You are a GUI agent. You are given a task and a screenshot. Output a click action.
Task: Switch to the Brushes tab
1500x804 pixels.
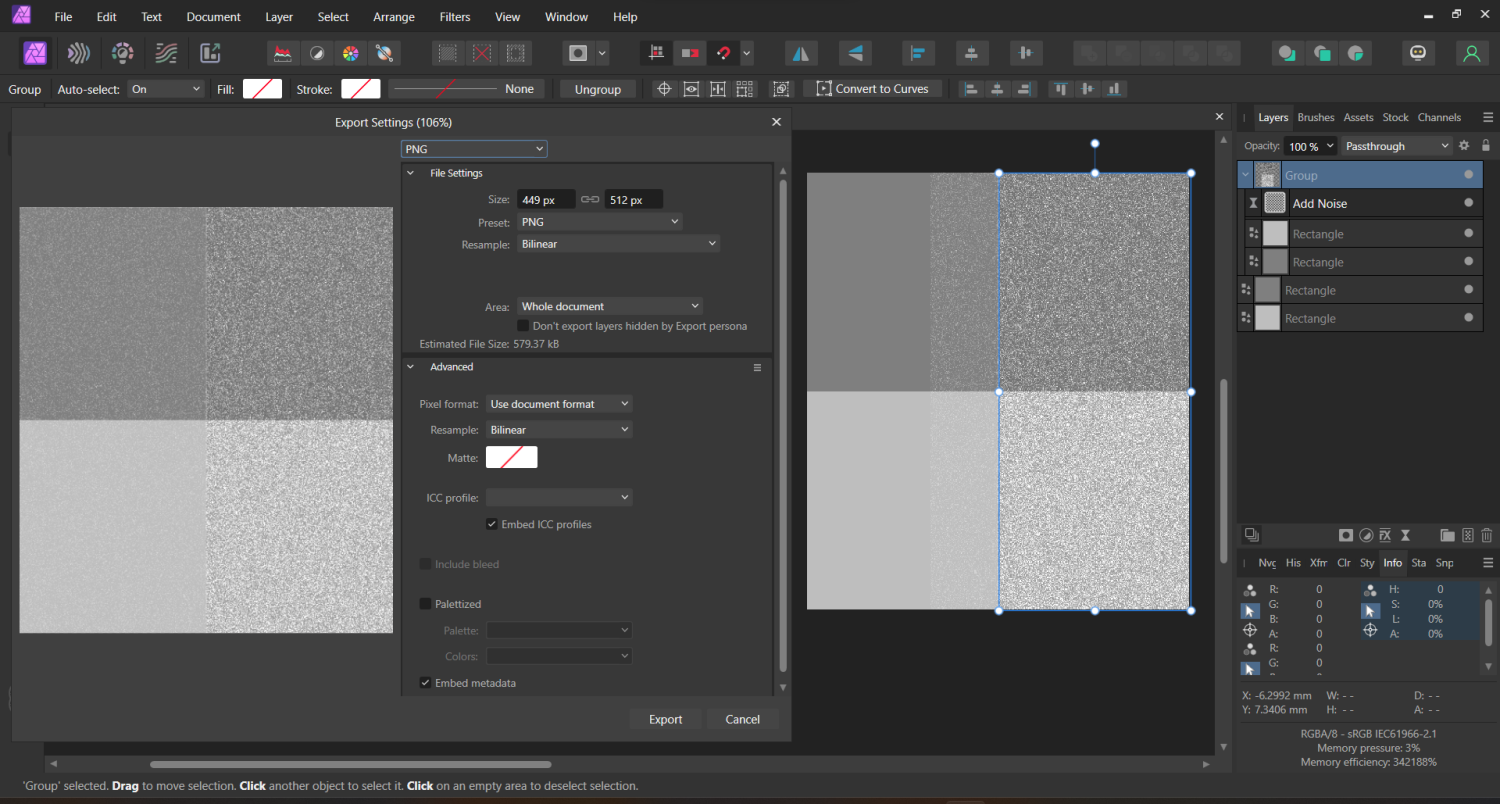click(1315, 117)
